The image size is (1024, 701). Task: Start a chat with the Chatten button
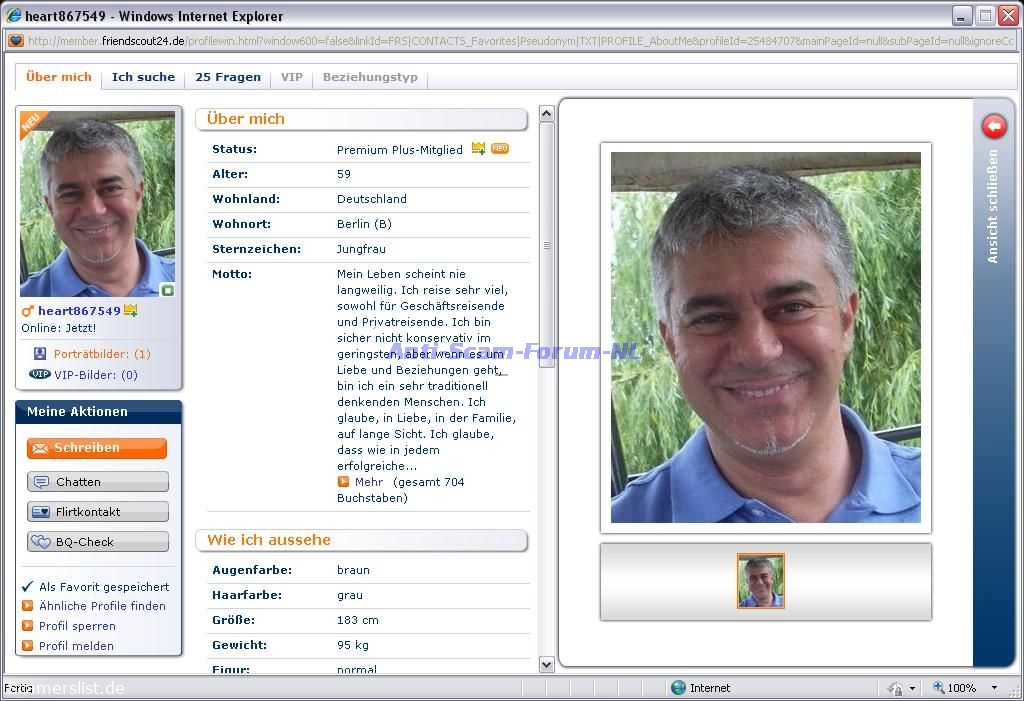[98, 482]
